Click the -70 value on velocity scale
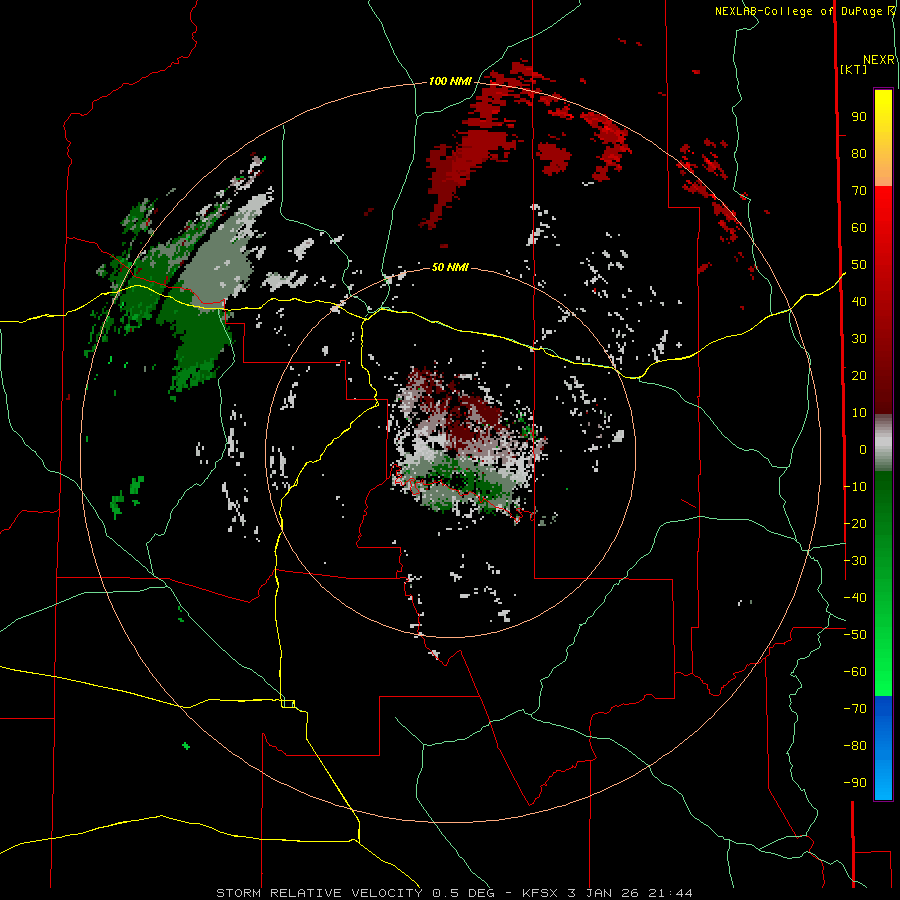The image size is (900, 900). 855,709
